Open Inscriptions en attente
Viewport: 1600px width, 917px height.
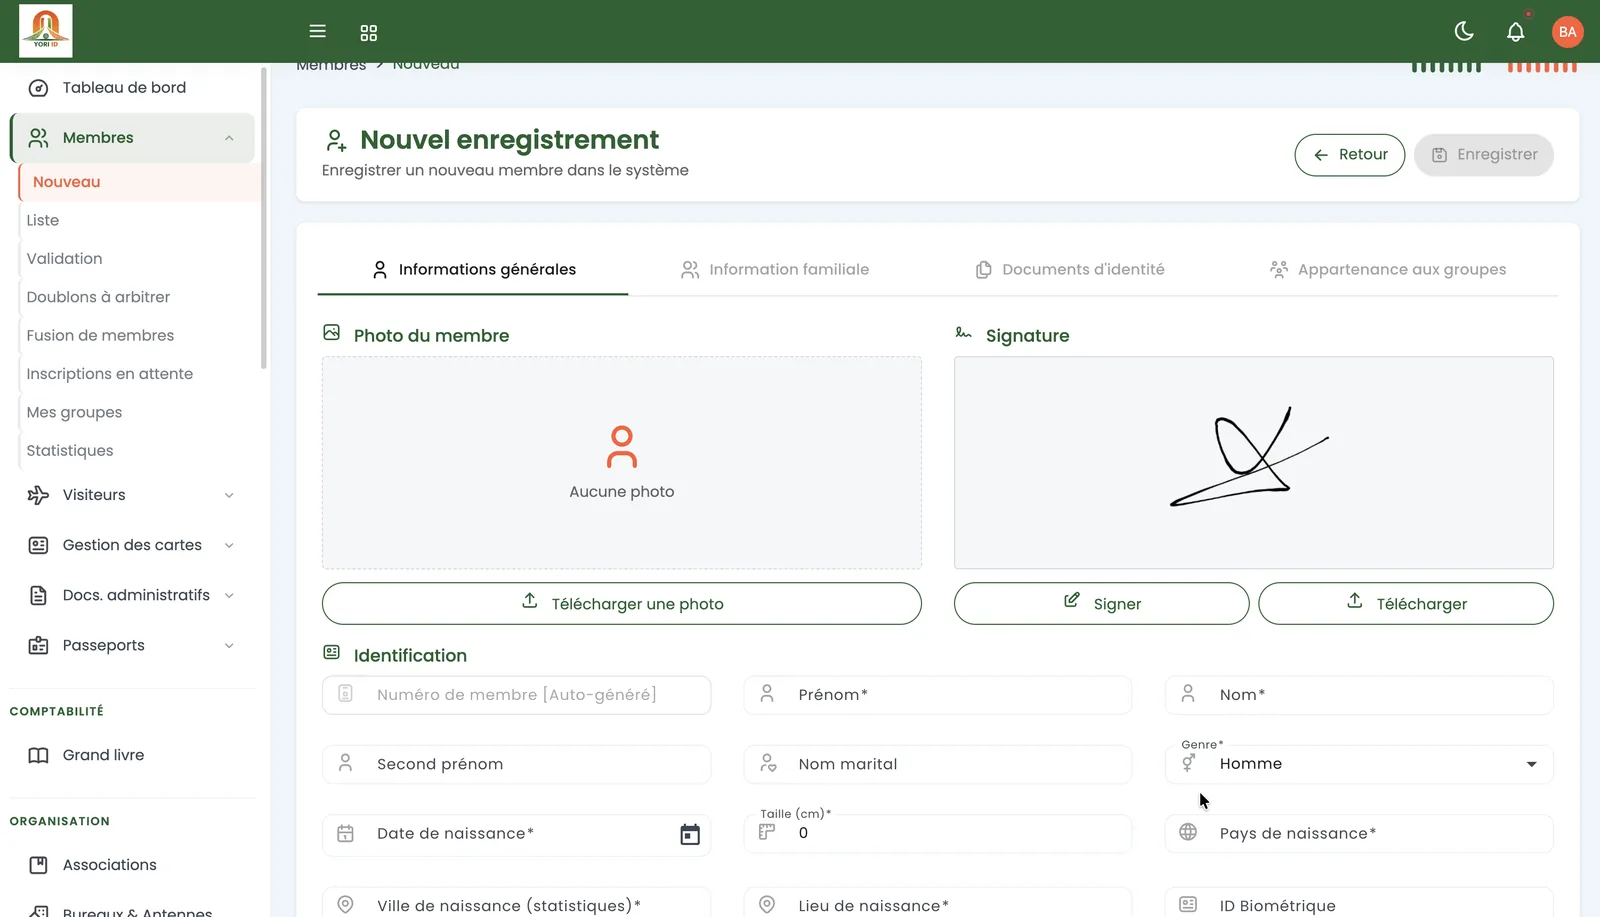point(138,374)
